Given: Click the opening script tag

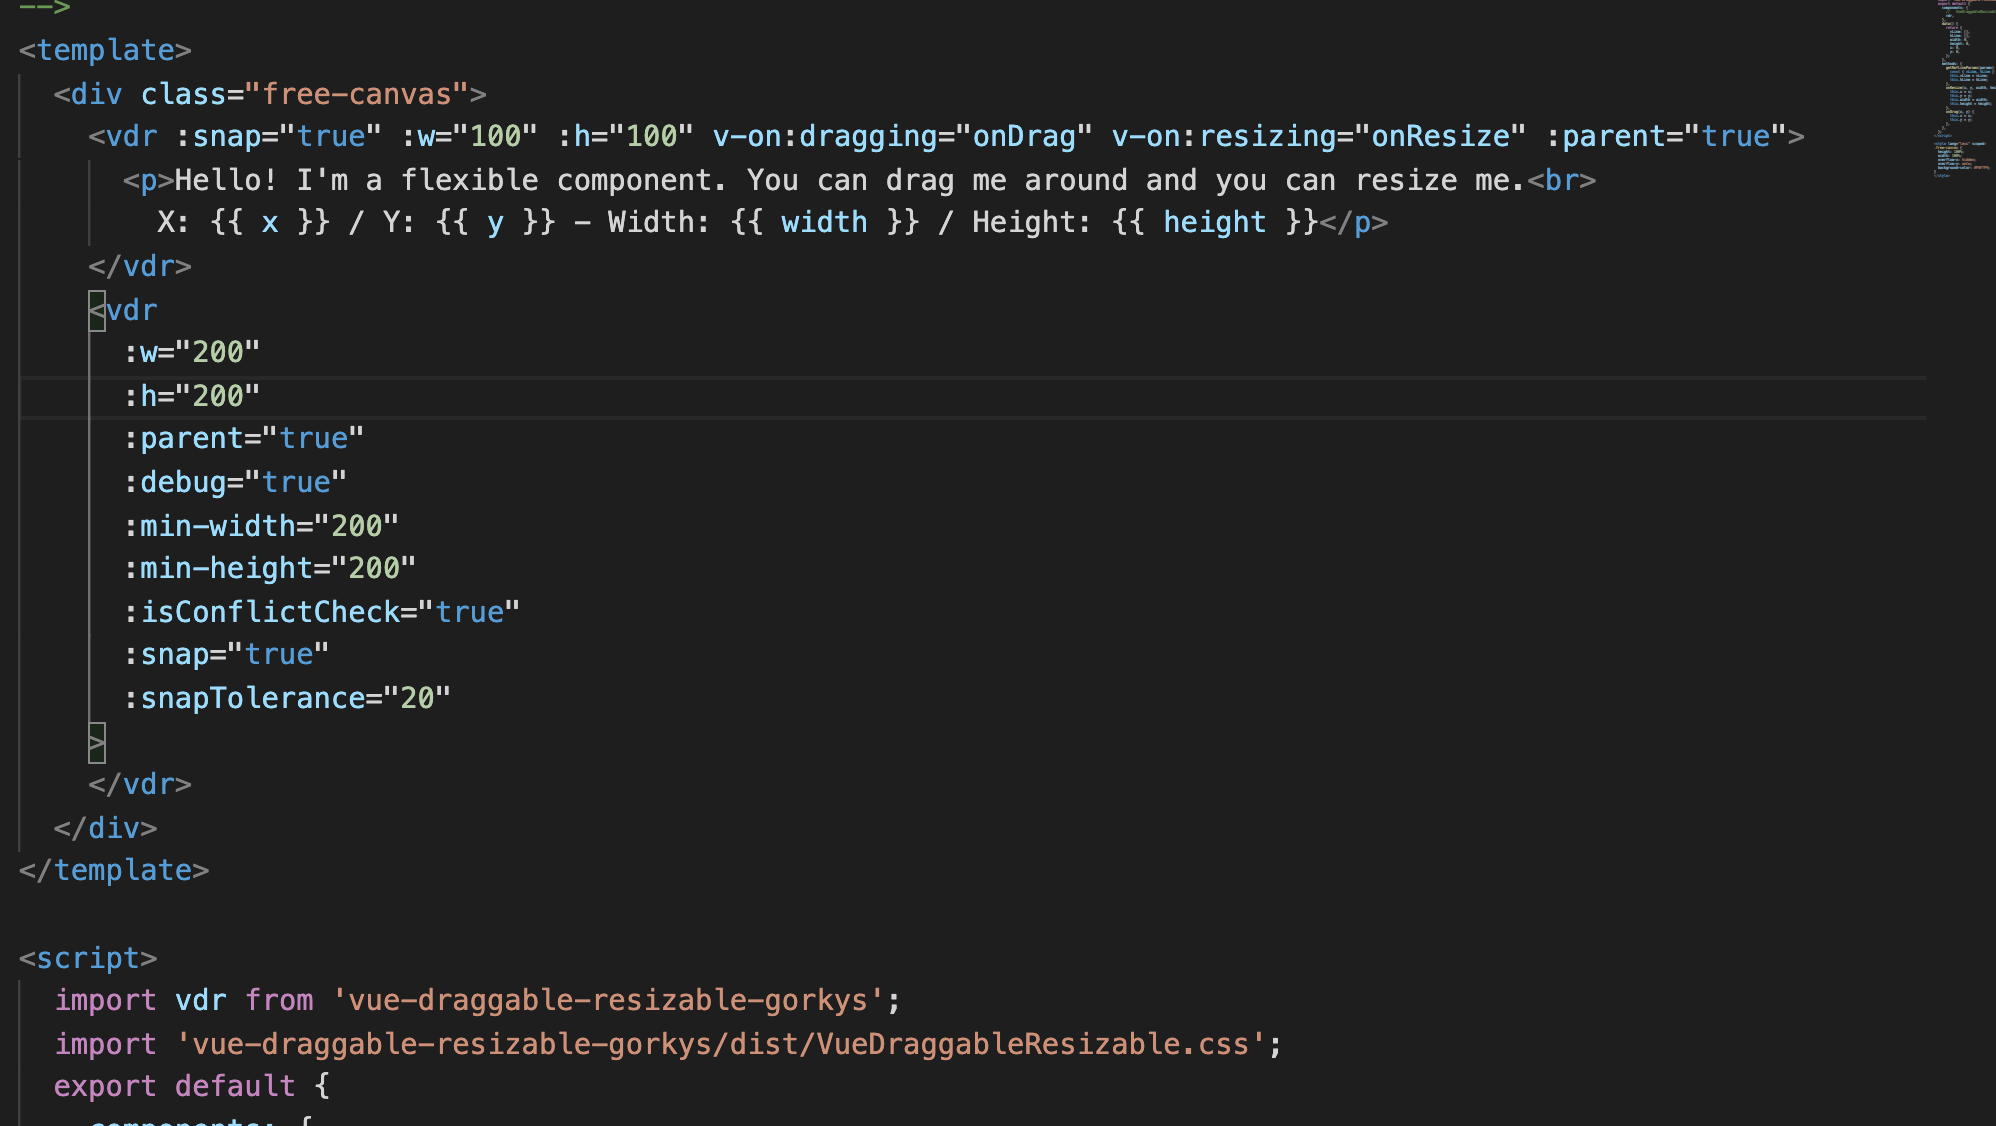Looking at the screenshot, I should click(x=88, y=958).
